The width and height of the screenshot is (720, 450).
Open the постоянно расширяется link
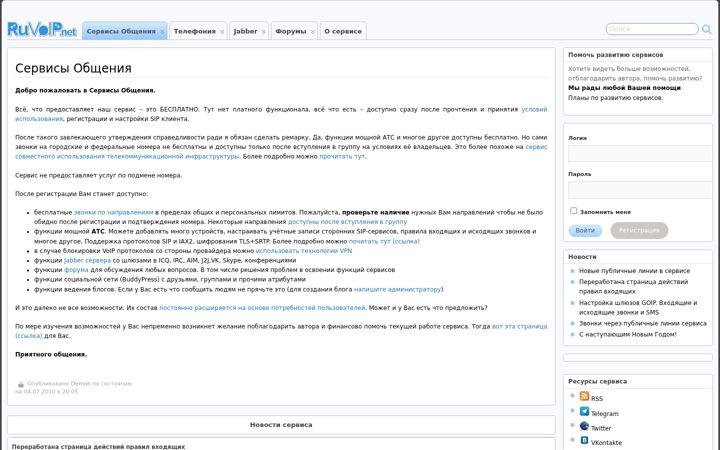click(x=262, y=308)
